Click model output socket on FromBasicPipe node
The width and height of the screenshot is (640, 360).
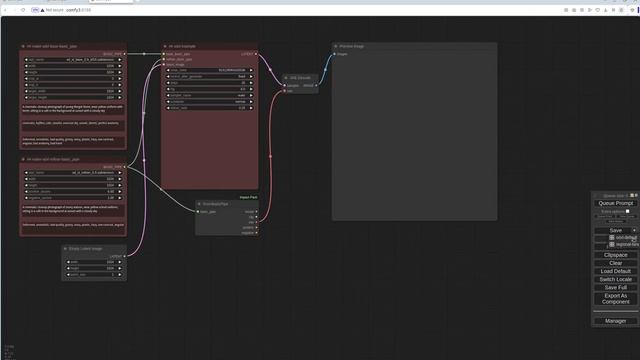click(256, 212)
